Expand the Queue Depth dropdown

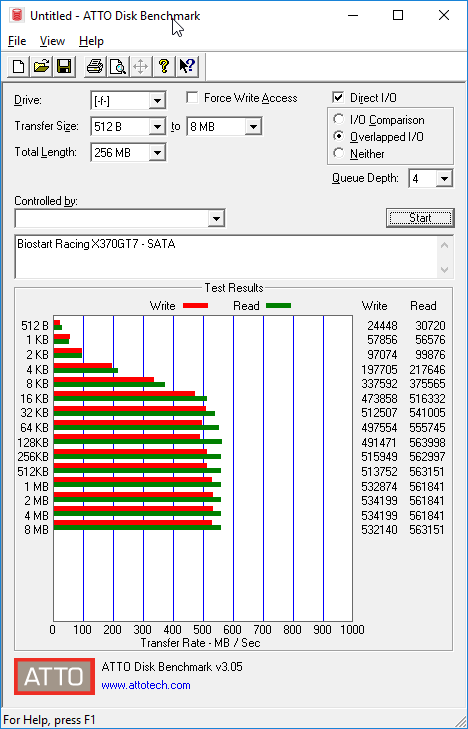pos(444,179)
